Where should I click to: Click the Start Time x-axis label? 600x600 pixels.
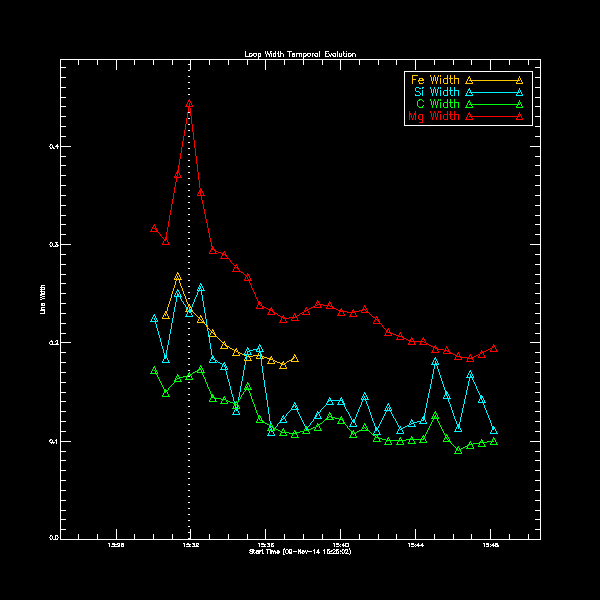click(300, 552)
